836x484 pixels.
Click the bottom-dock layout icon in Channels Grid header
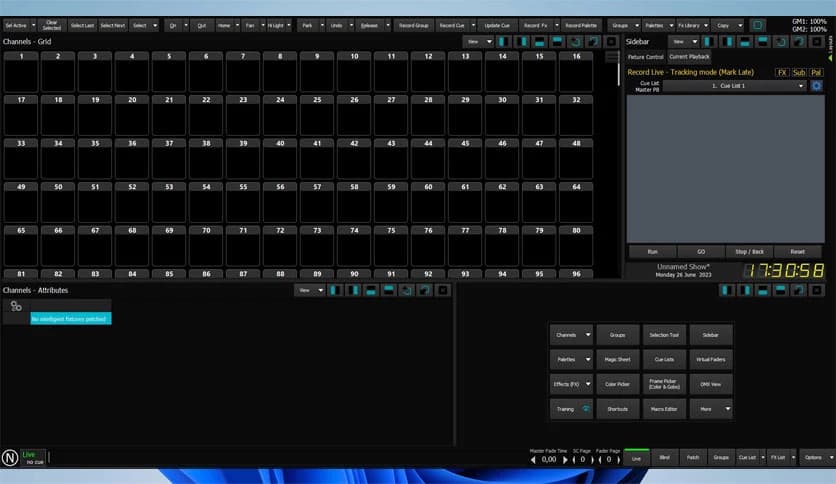pyautogui.click(x=540, y=42)
